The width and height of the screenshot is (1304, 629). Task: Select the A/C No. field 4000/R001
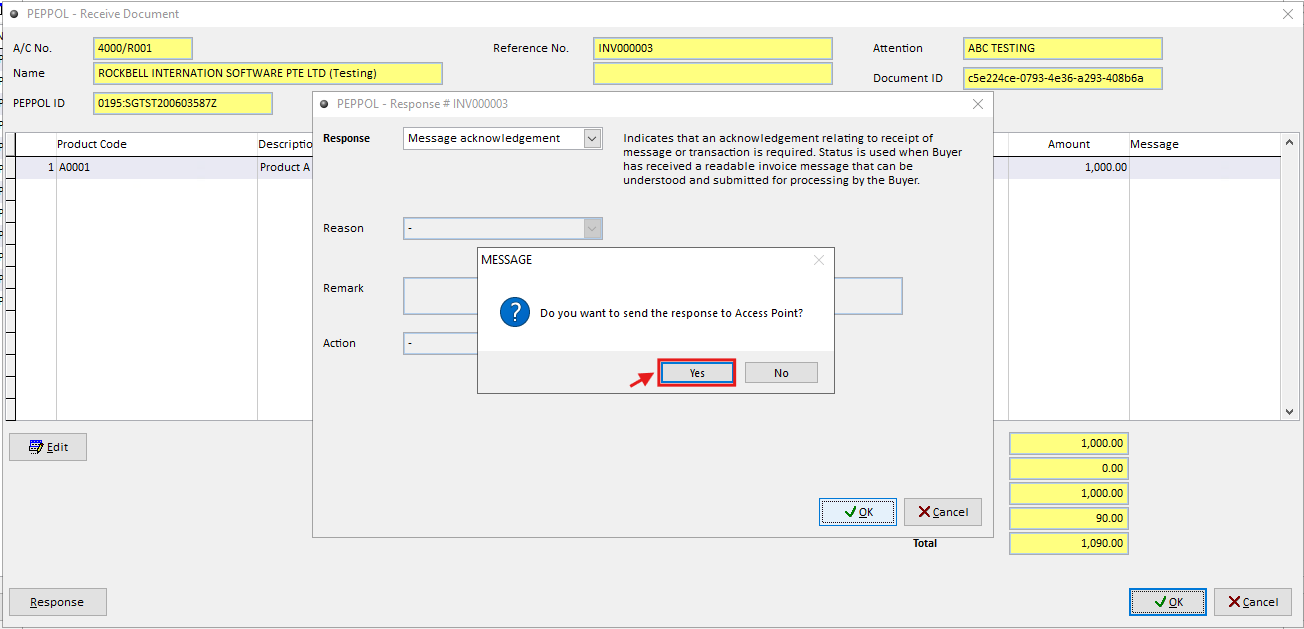click(143, 48)
